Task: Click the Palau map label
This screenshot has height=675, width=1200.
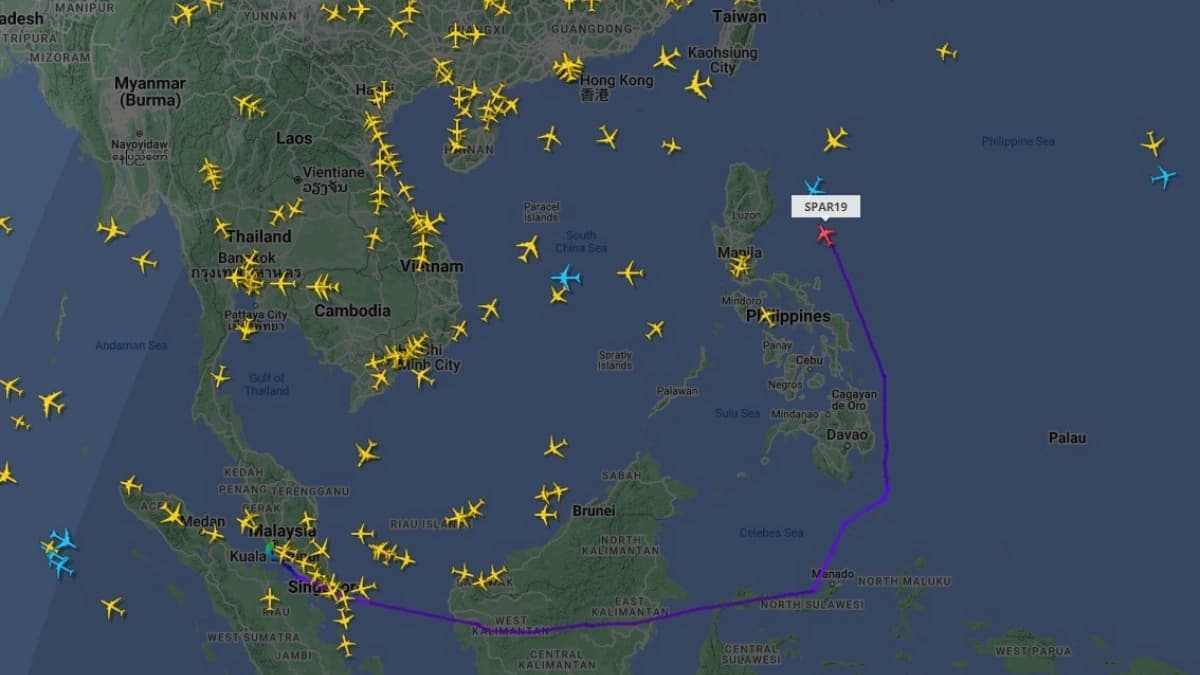Action: click(x=1067, y=438)
